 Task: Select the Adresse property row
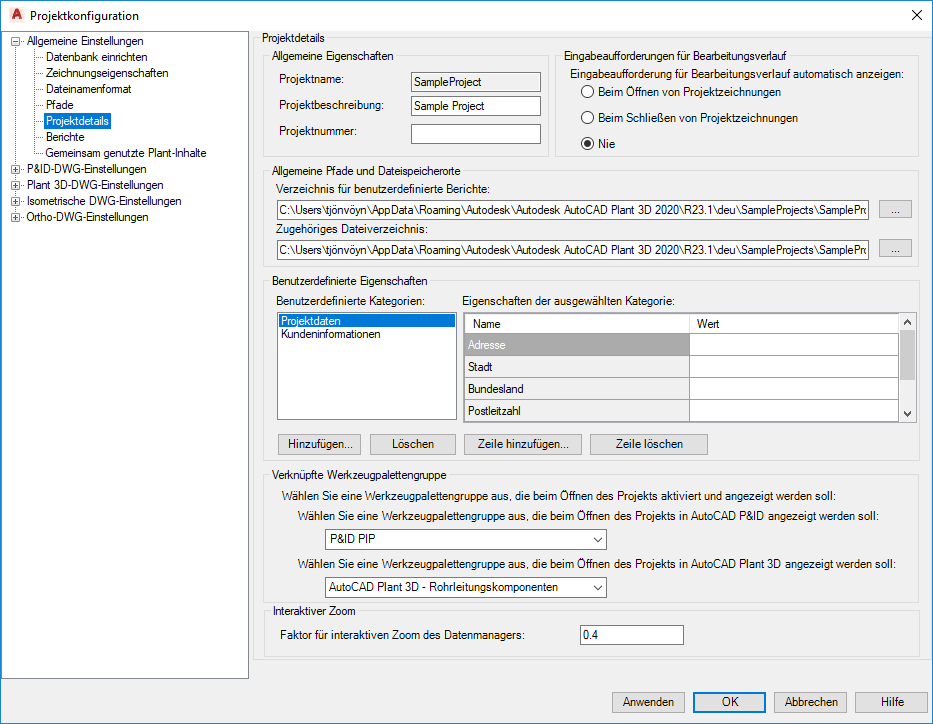coord(577,345)
